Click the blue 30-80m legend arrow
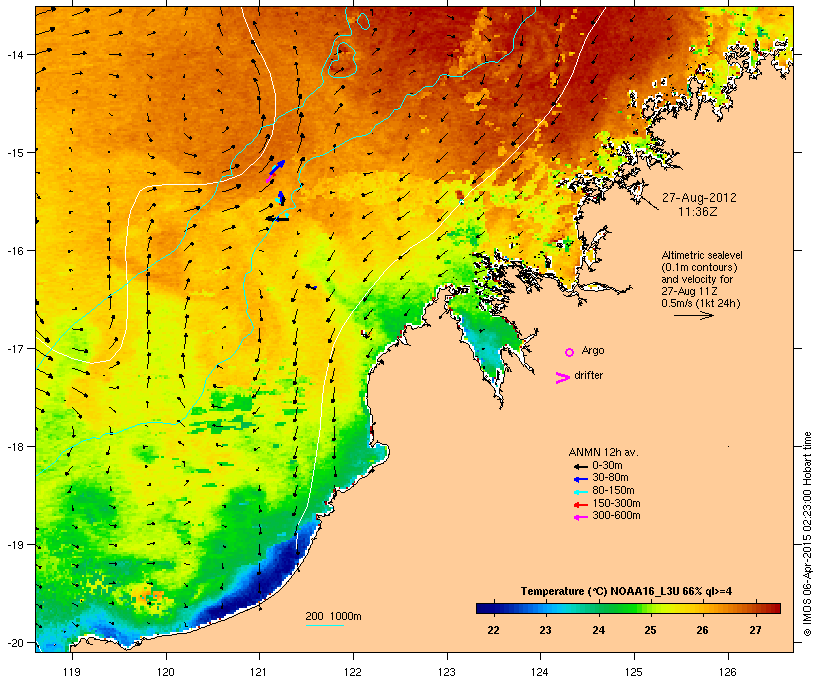The width and height of the screenshot is (820, 680). click(580, 479)
